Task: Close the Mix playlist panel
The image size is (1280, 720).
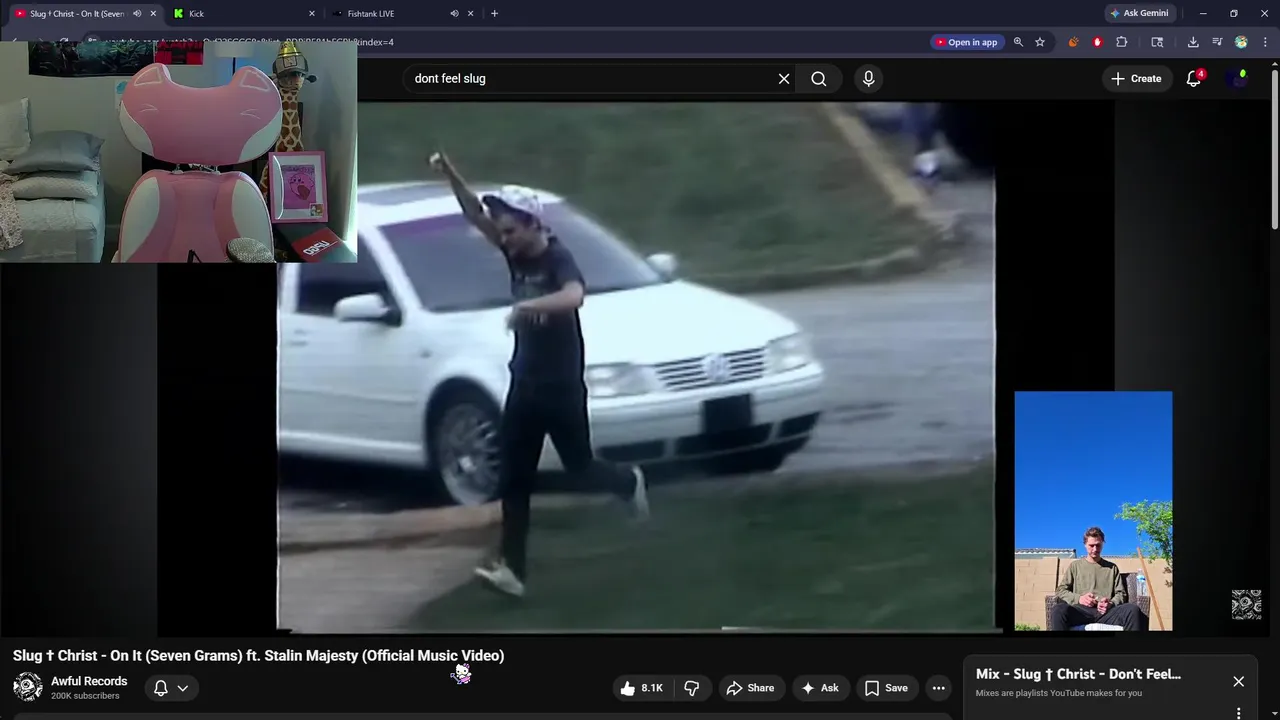Action: click(x=1238, y=681)
